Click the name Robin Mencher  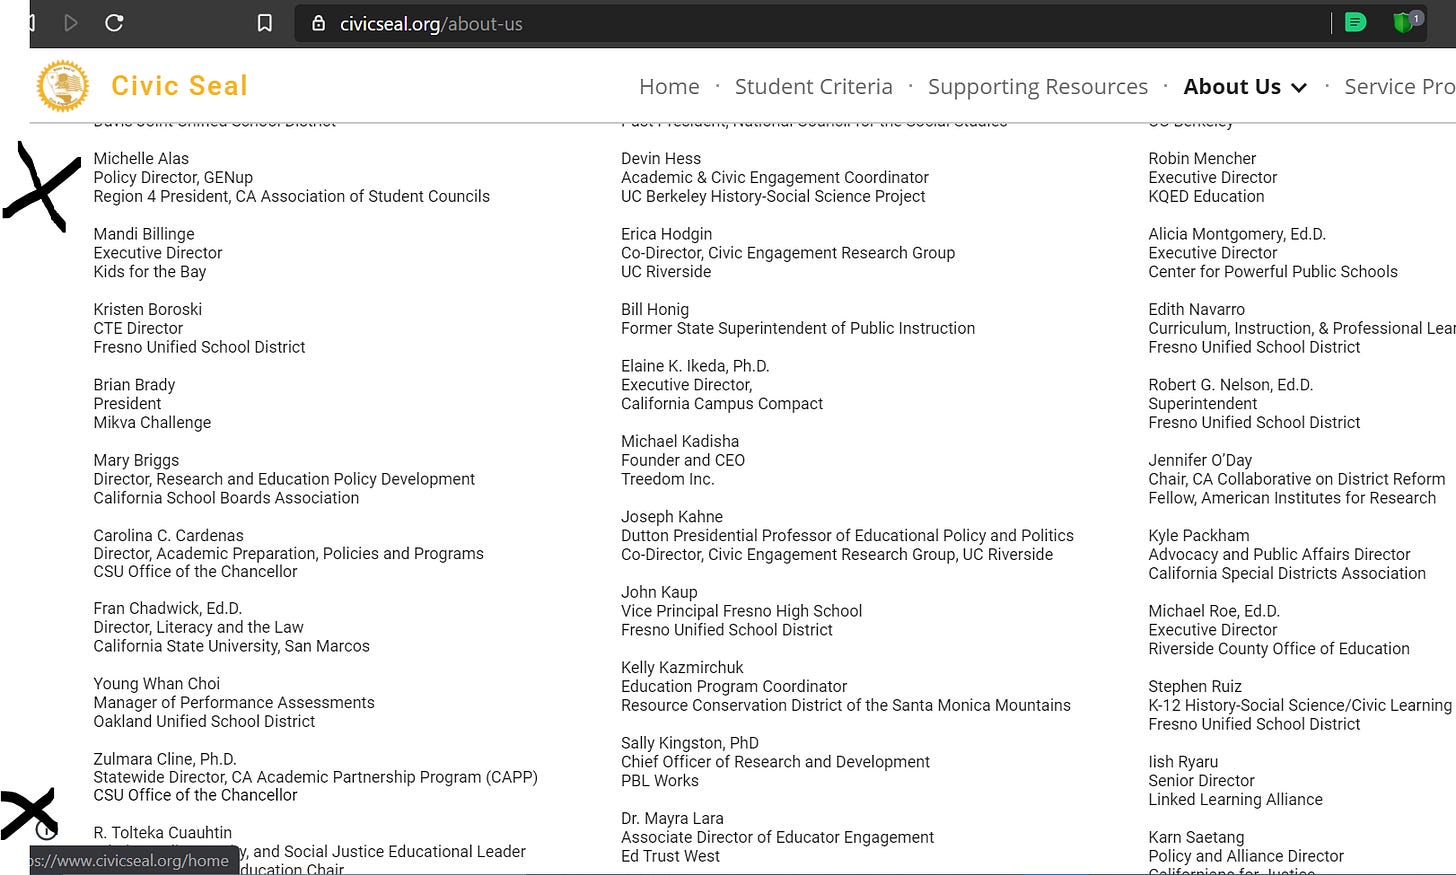point(1202,158)
